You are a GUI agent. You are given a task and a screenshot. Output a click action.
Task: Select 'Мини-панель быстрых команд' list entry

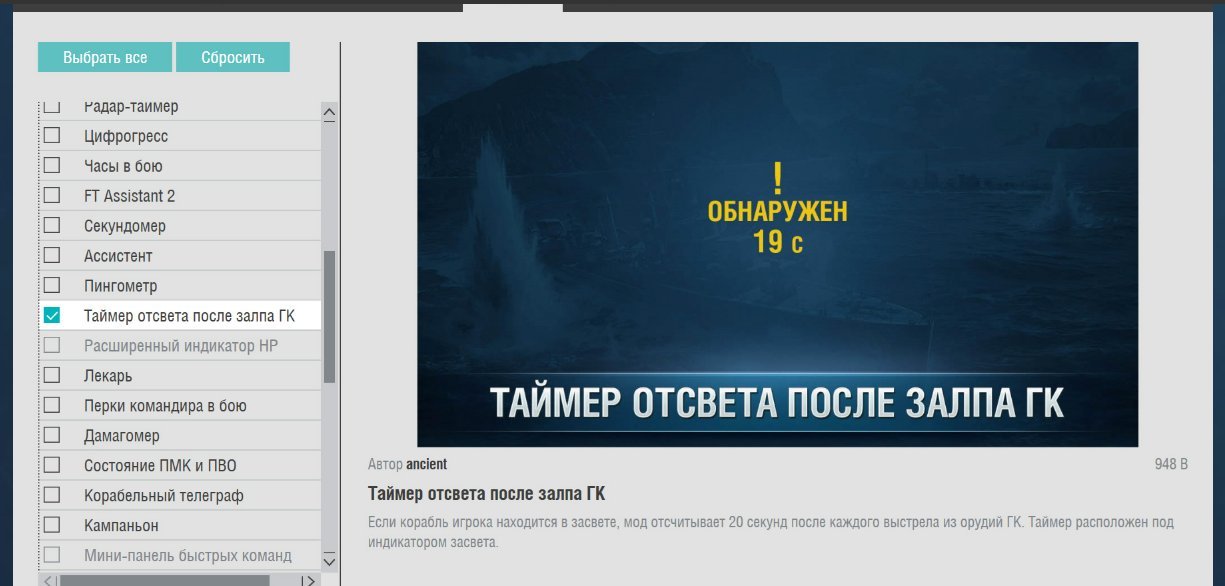(181, 555)
